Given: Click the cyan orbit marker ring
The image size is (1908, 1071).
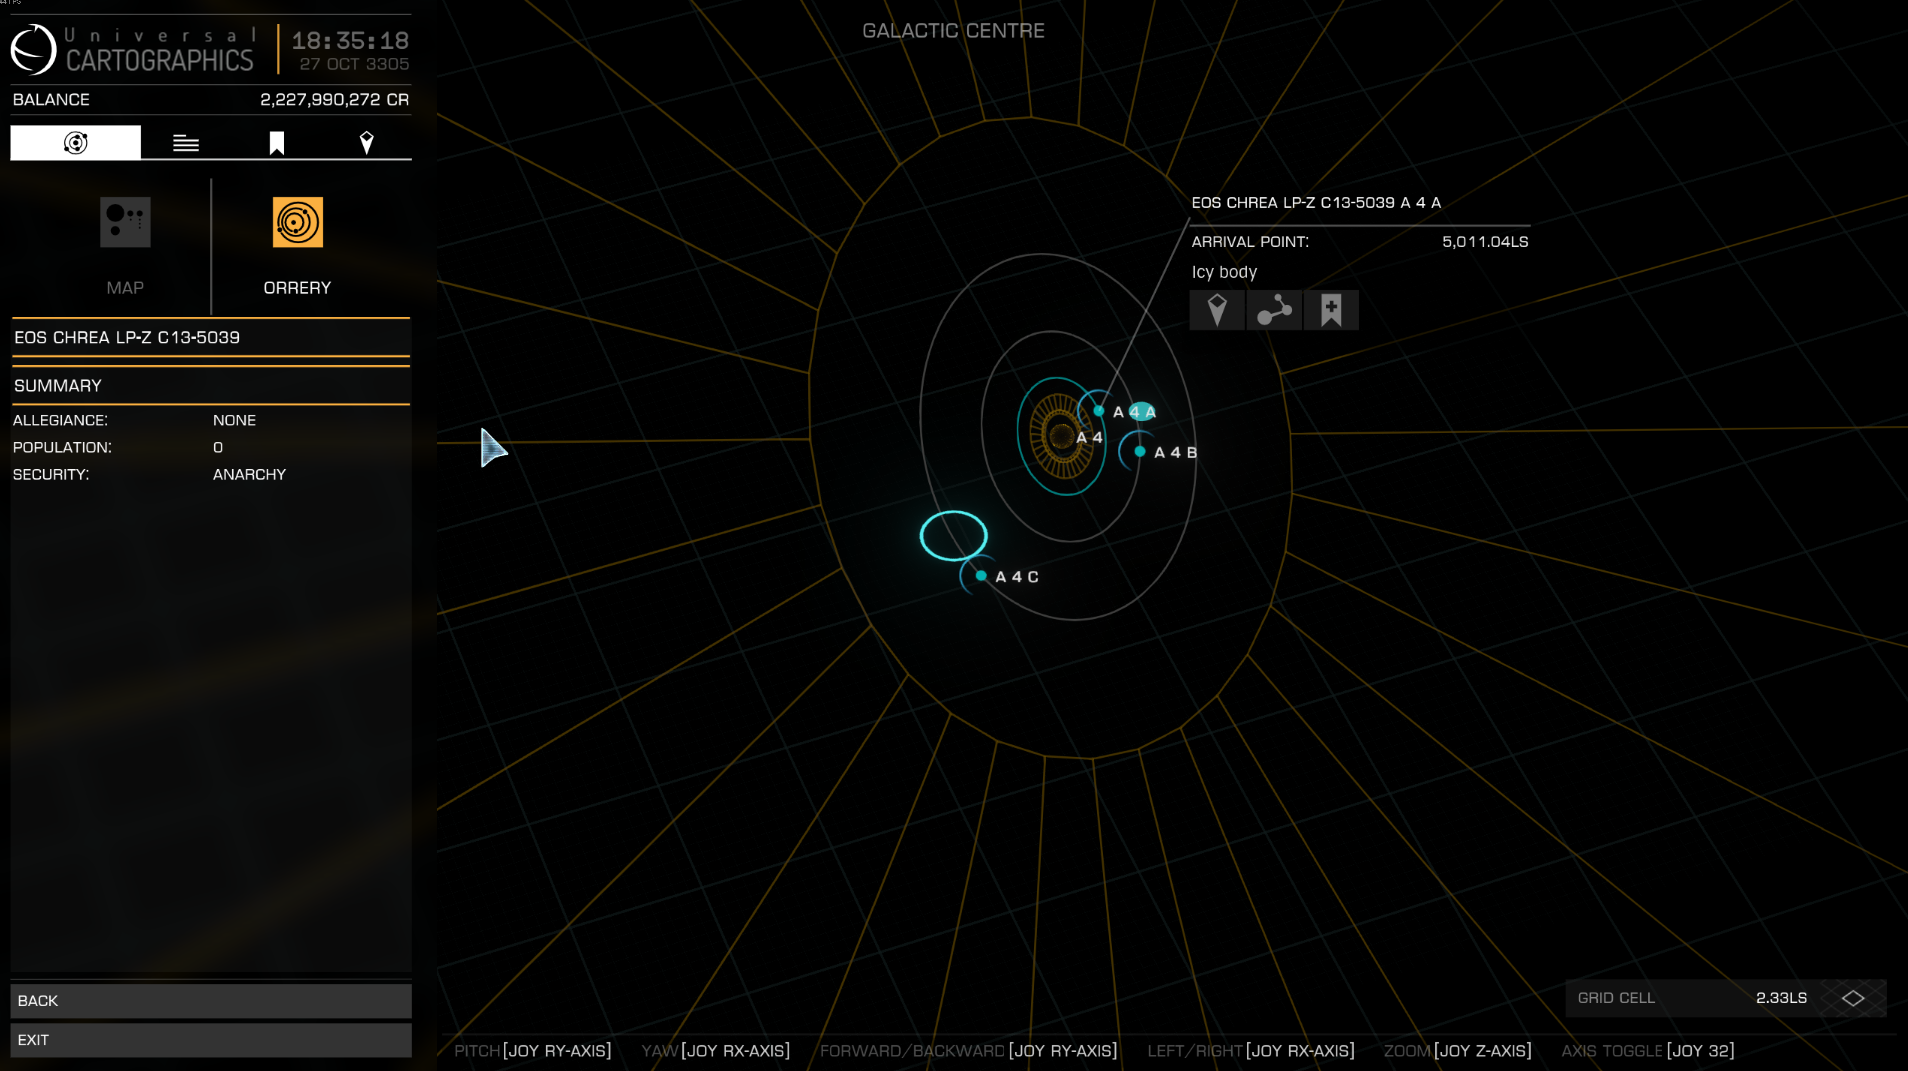Looking at the screenshot, I should pos(953,535).
